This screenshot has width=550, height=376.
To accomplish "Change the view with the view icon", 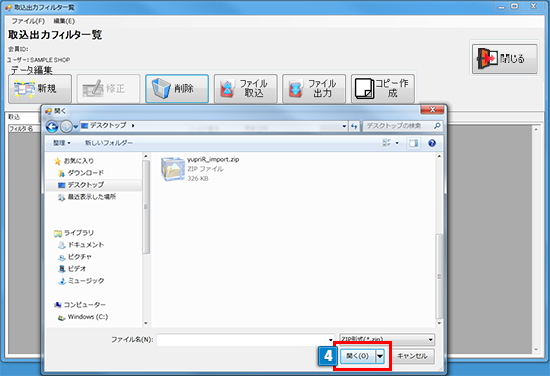I will pos(387,143).
